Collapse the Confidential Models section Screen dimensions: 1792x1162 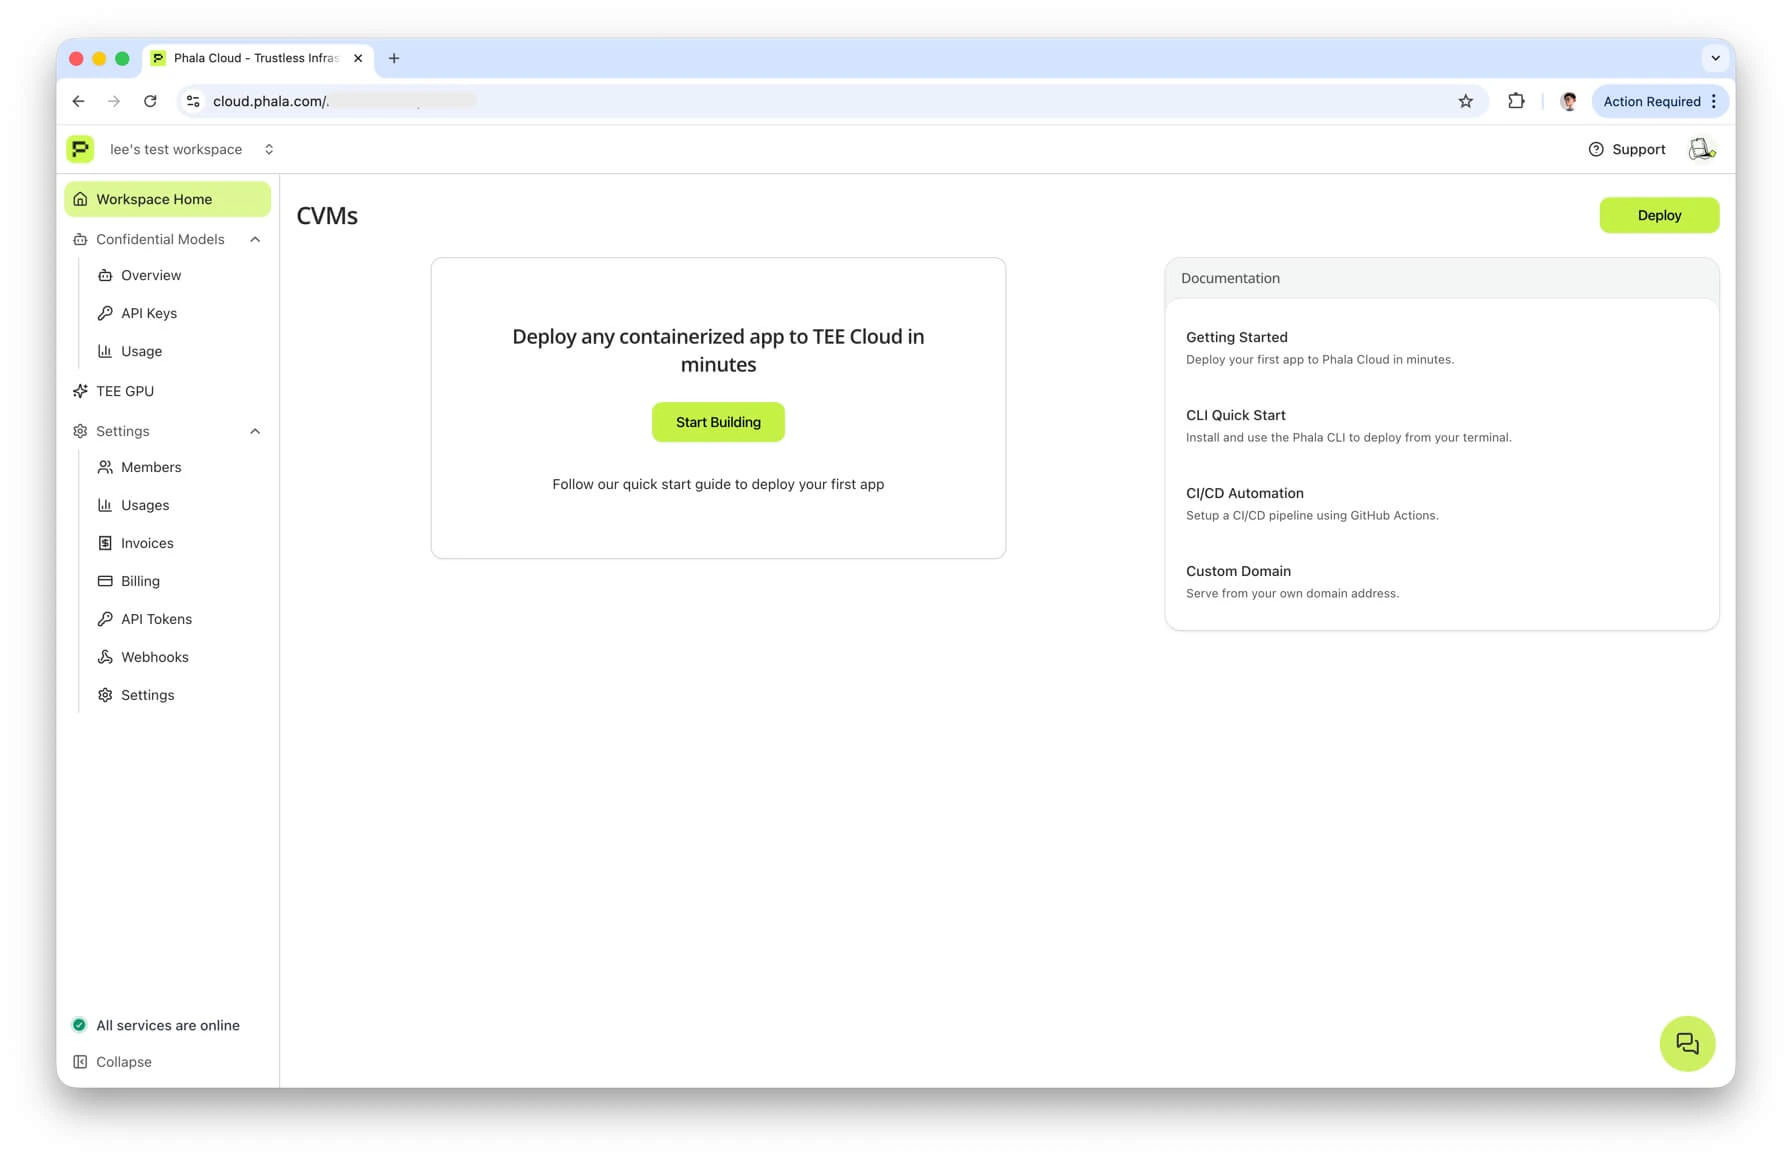(255, 239)
